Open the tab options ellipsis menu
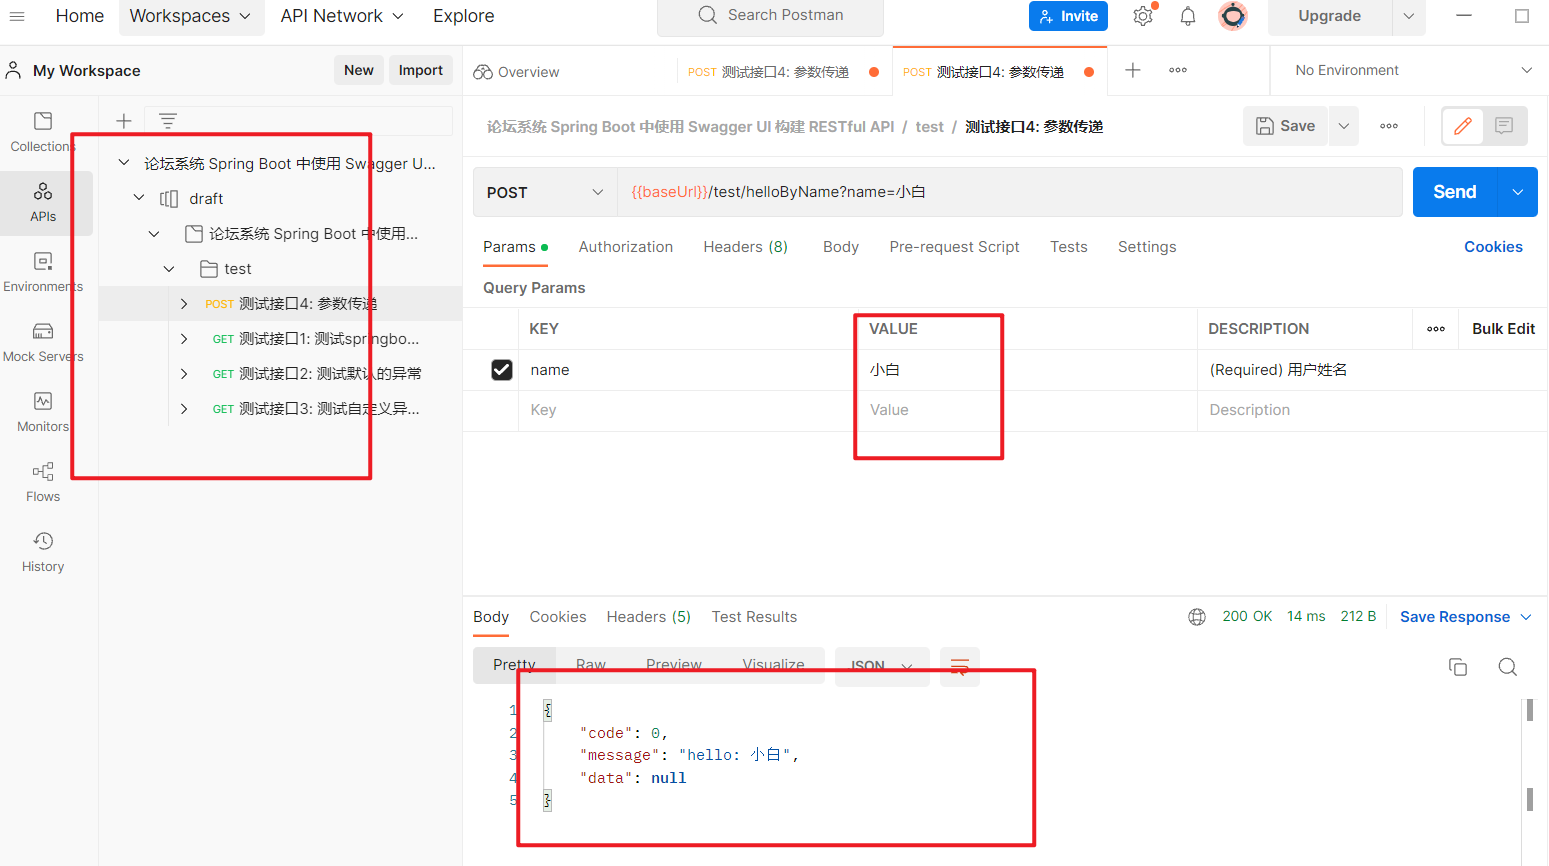 pyautogui.click(x=1178, y=70)
